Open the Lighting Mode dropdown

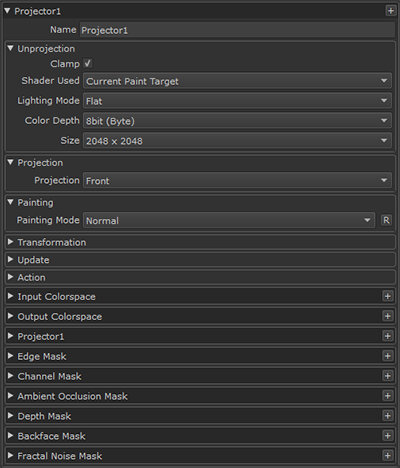coord(237,101)
